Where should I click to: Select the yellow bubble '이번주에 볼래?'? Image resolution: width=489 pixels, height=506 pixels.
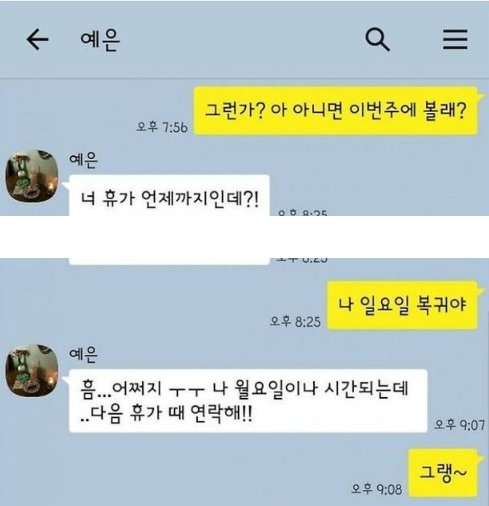point(336,110)
